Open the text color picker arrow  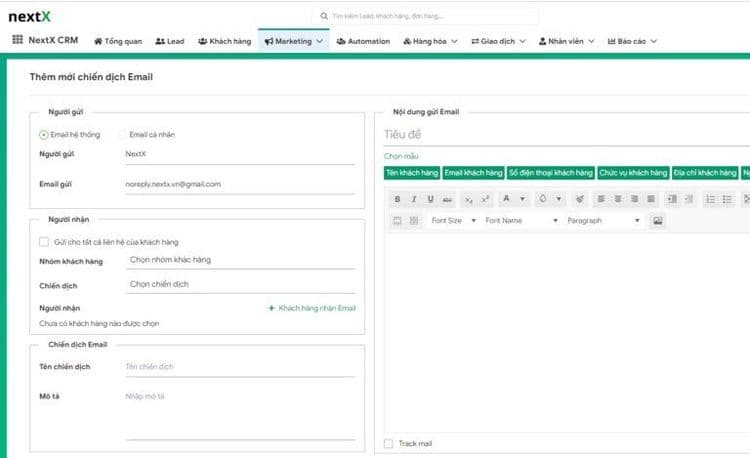[x=523, y=199]
